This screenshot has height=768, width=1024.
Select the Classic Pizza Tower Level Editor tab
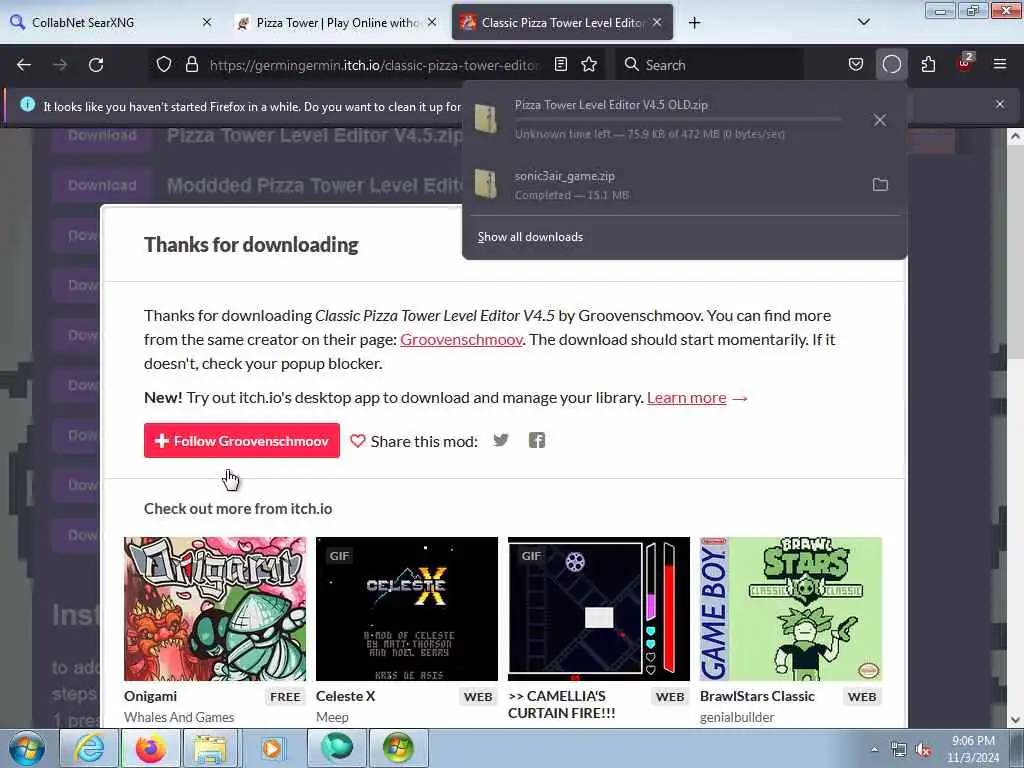tap(562, 23)
